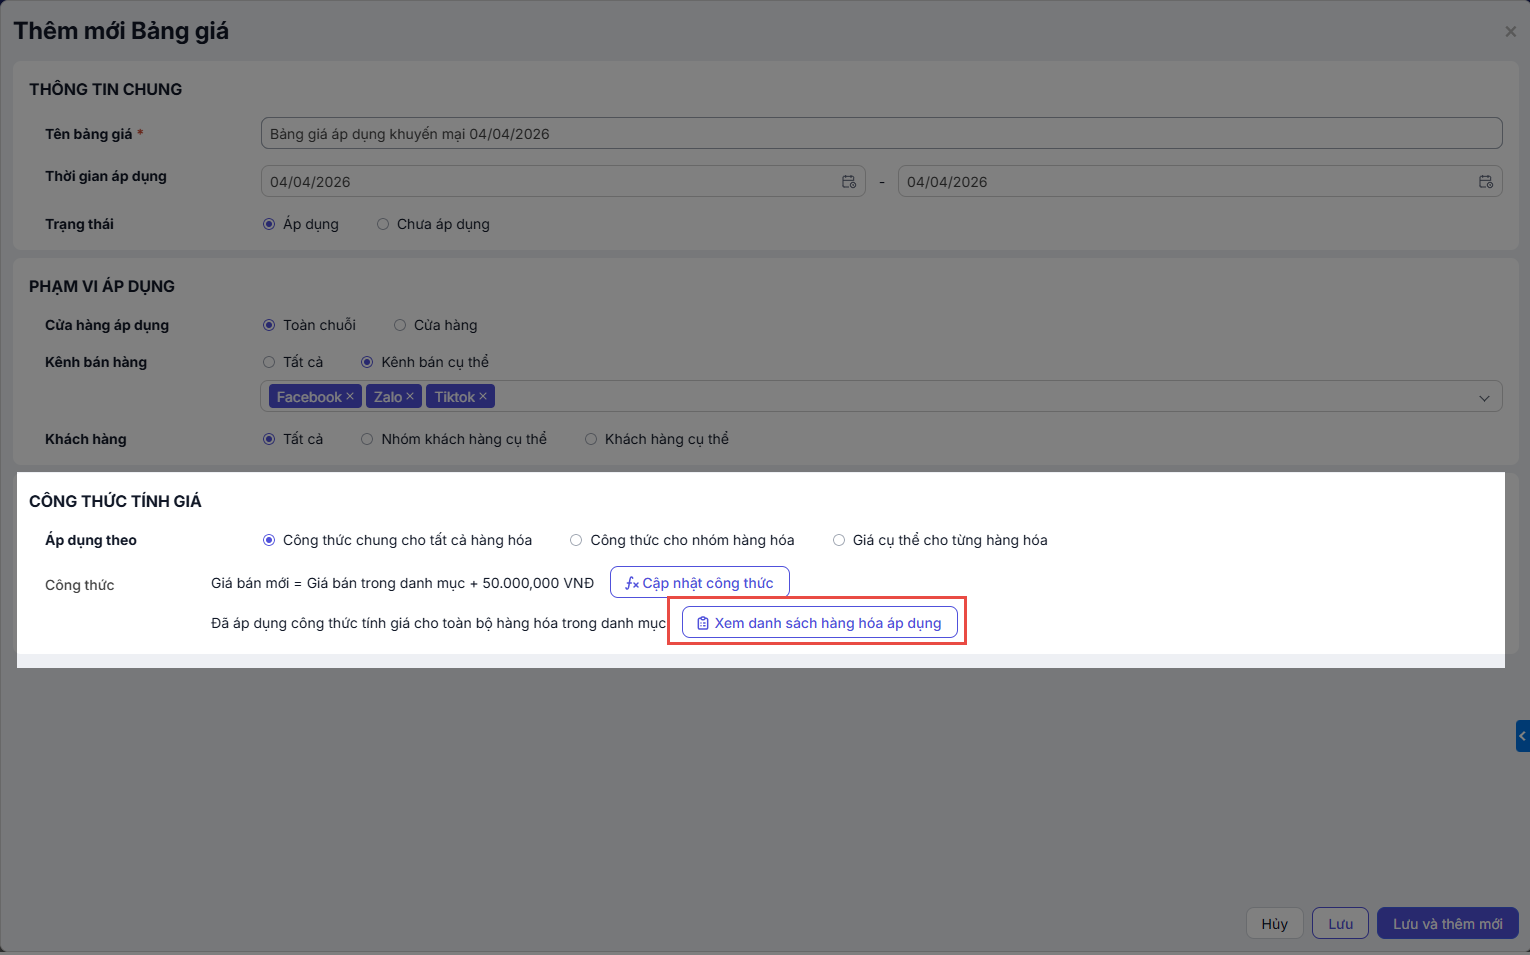Choose Khách hàng cụ thể radio option

[x=591, y=439]
